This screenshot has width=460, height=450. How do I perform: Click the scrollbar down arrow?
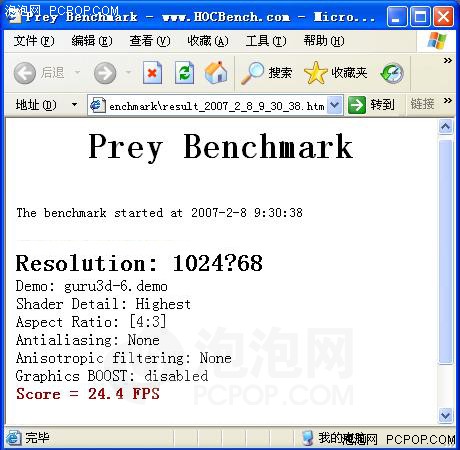pos(446,415)
